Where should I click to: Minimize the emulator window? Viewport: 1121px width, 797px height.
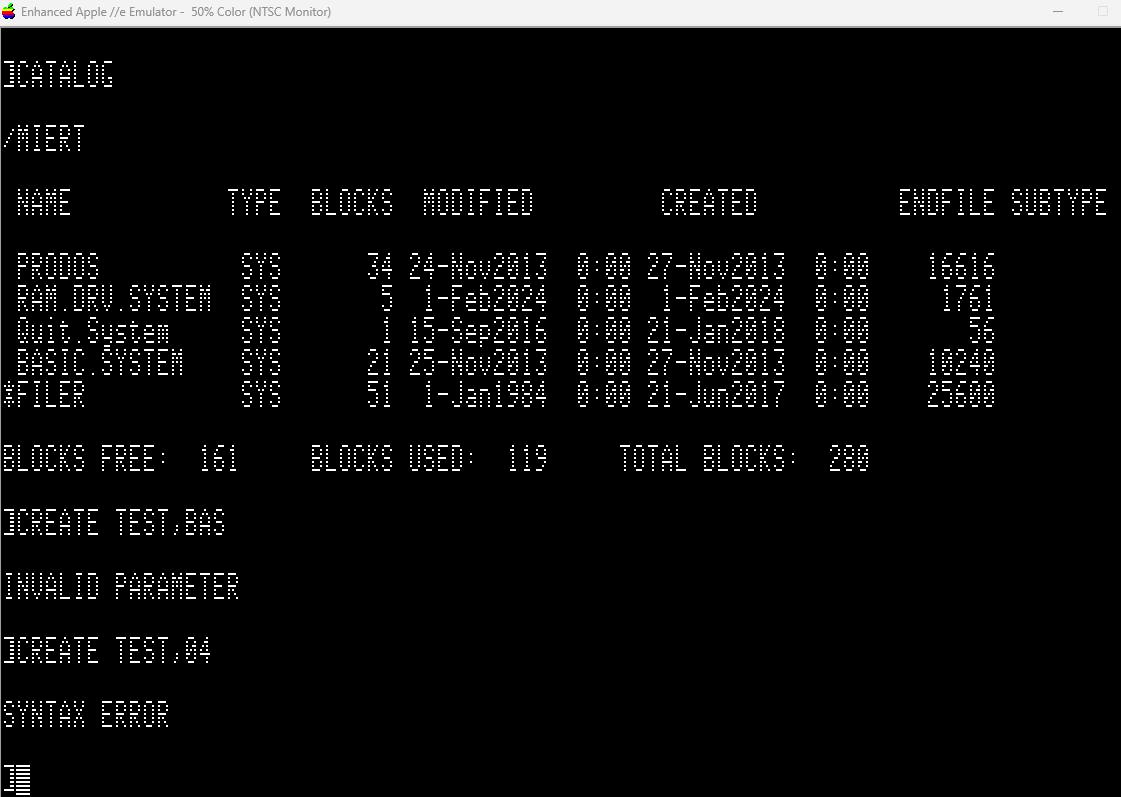(1058, 12)
